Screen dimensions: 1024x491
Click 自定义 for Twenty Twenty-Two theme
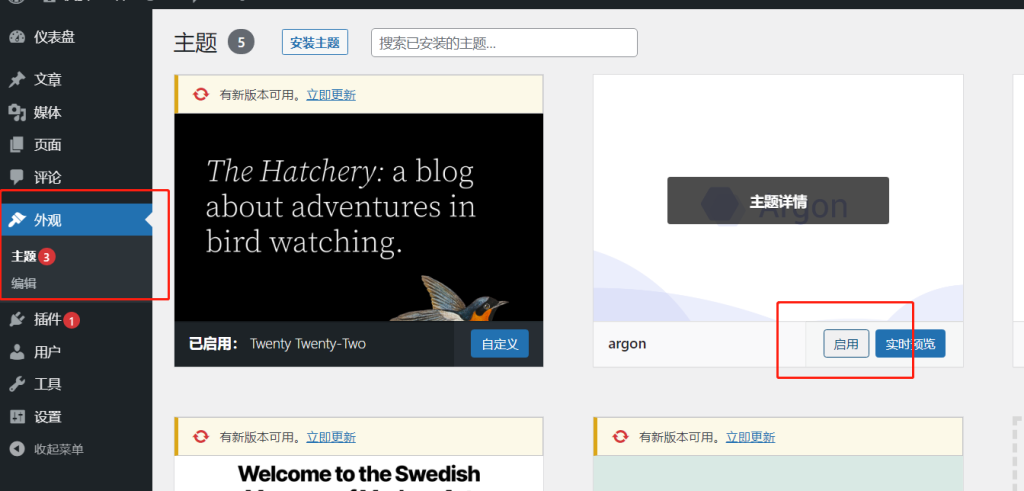coord(499,344)
